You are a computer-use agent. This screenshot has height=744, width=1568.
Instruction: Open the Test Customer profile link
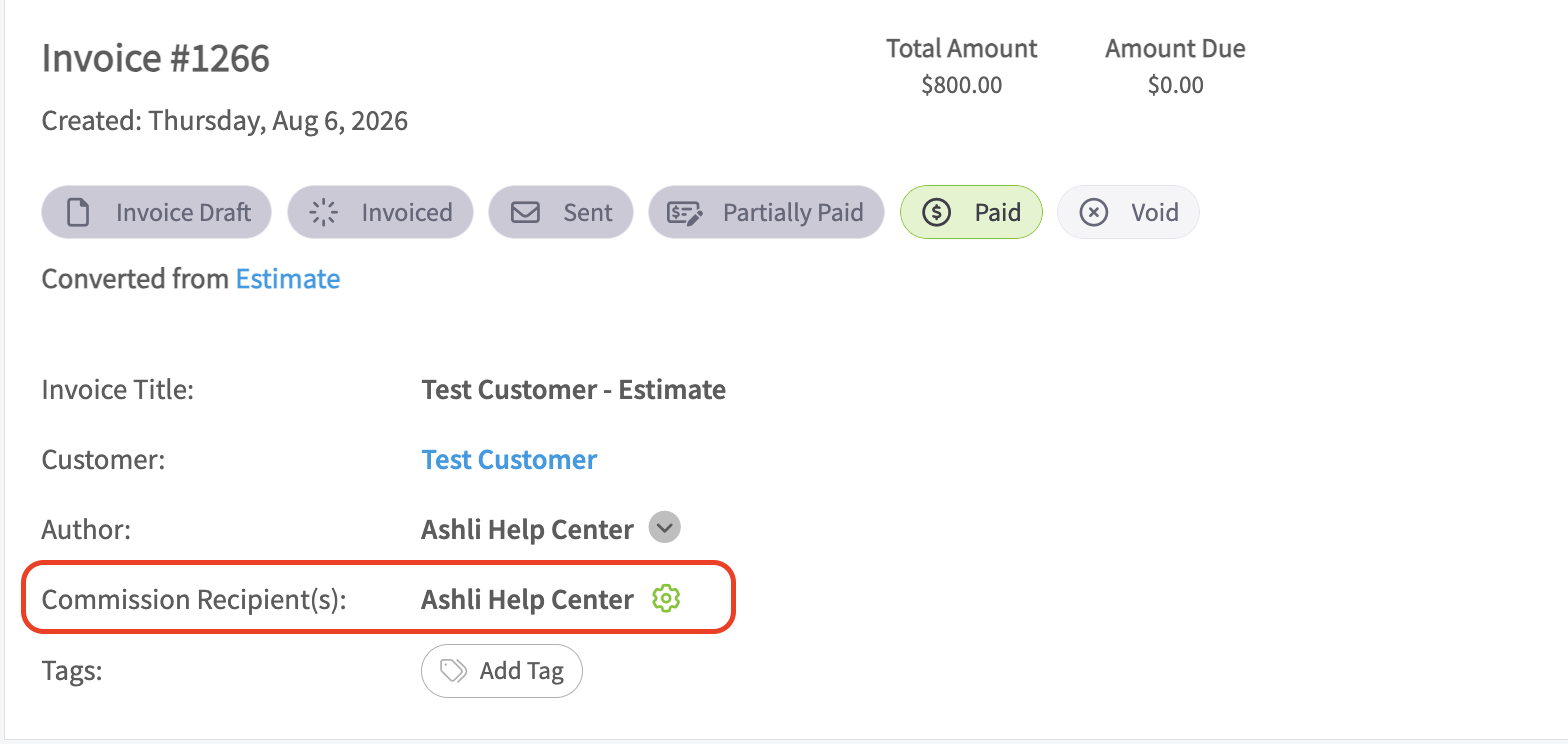[x=509, y=459]
